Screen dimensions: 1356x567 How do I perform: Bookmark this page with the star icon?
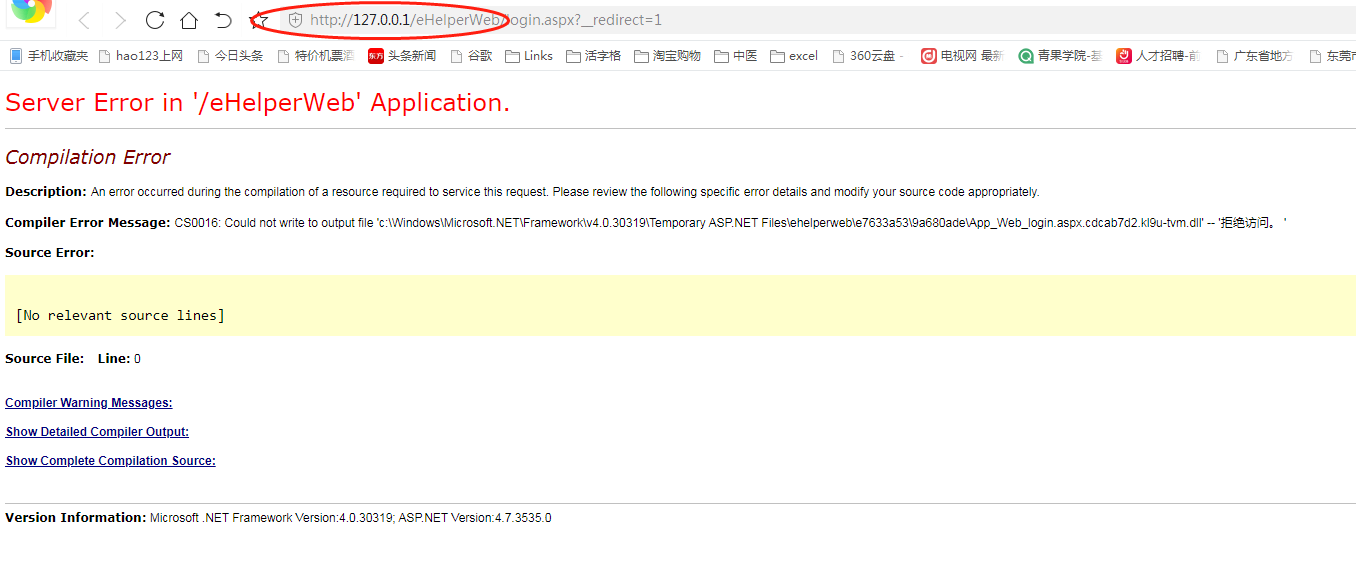point(259,20)
